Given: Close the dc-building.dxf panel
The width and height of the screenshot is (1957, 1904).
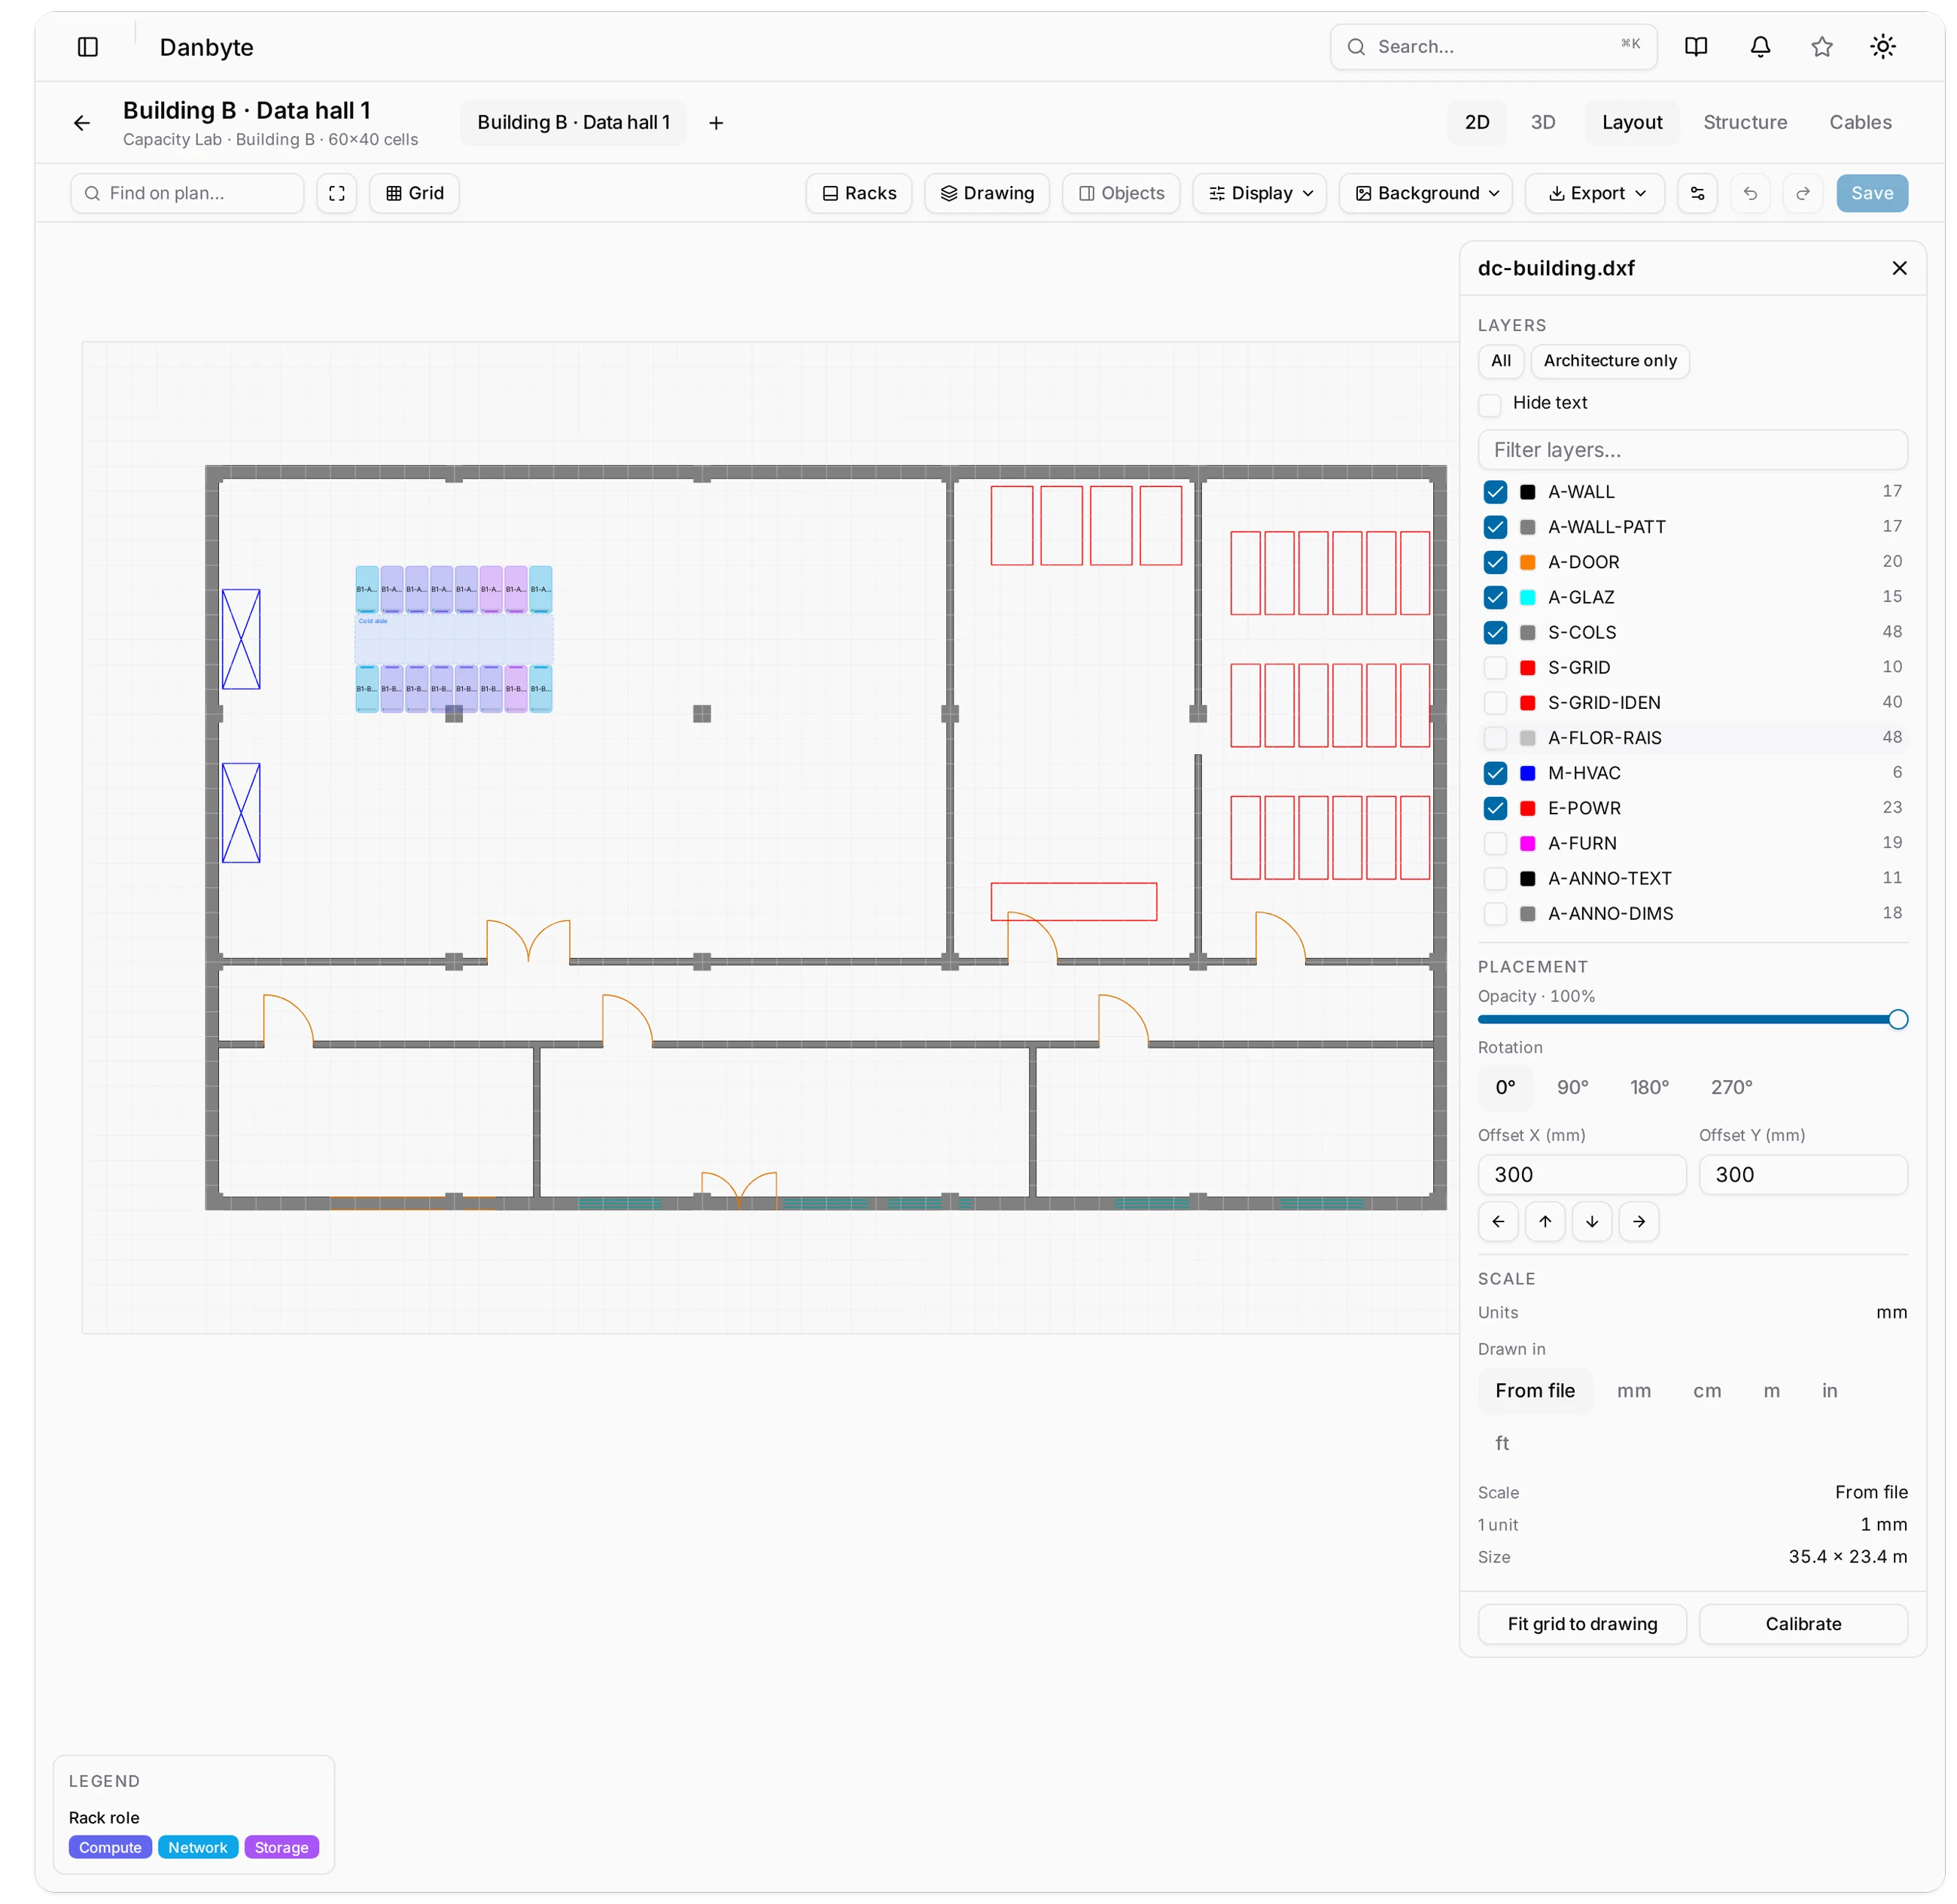Looking at the screenshot, I should click(x=1899, y=268).
